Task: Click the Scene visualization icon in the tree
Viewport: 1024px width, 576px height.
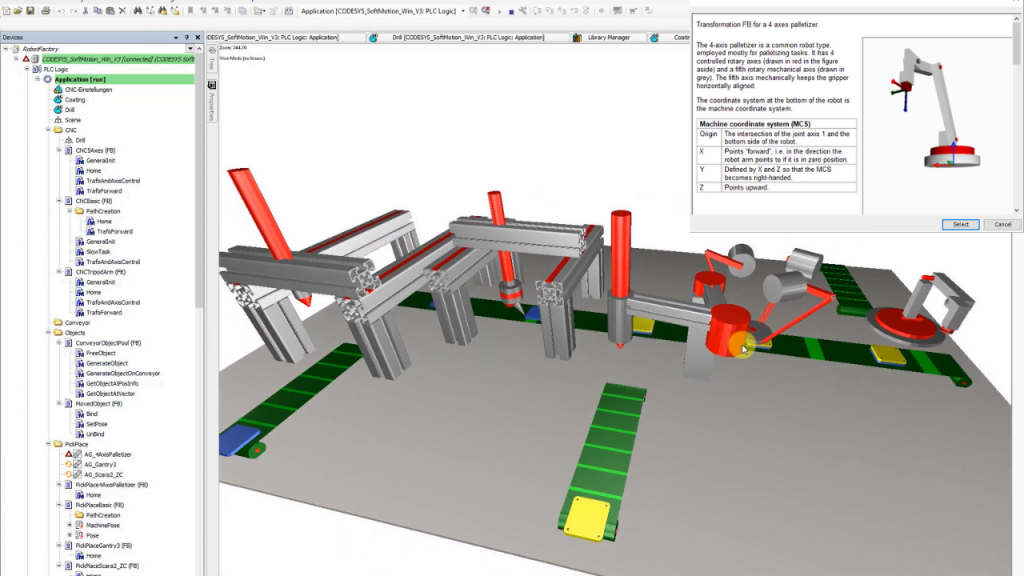Action: point(58,120)
